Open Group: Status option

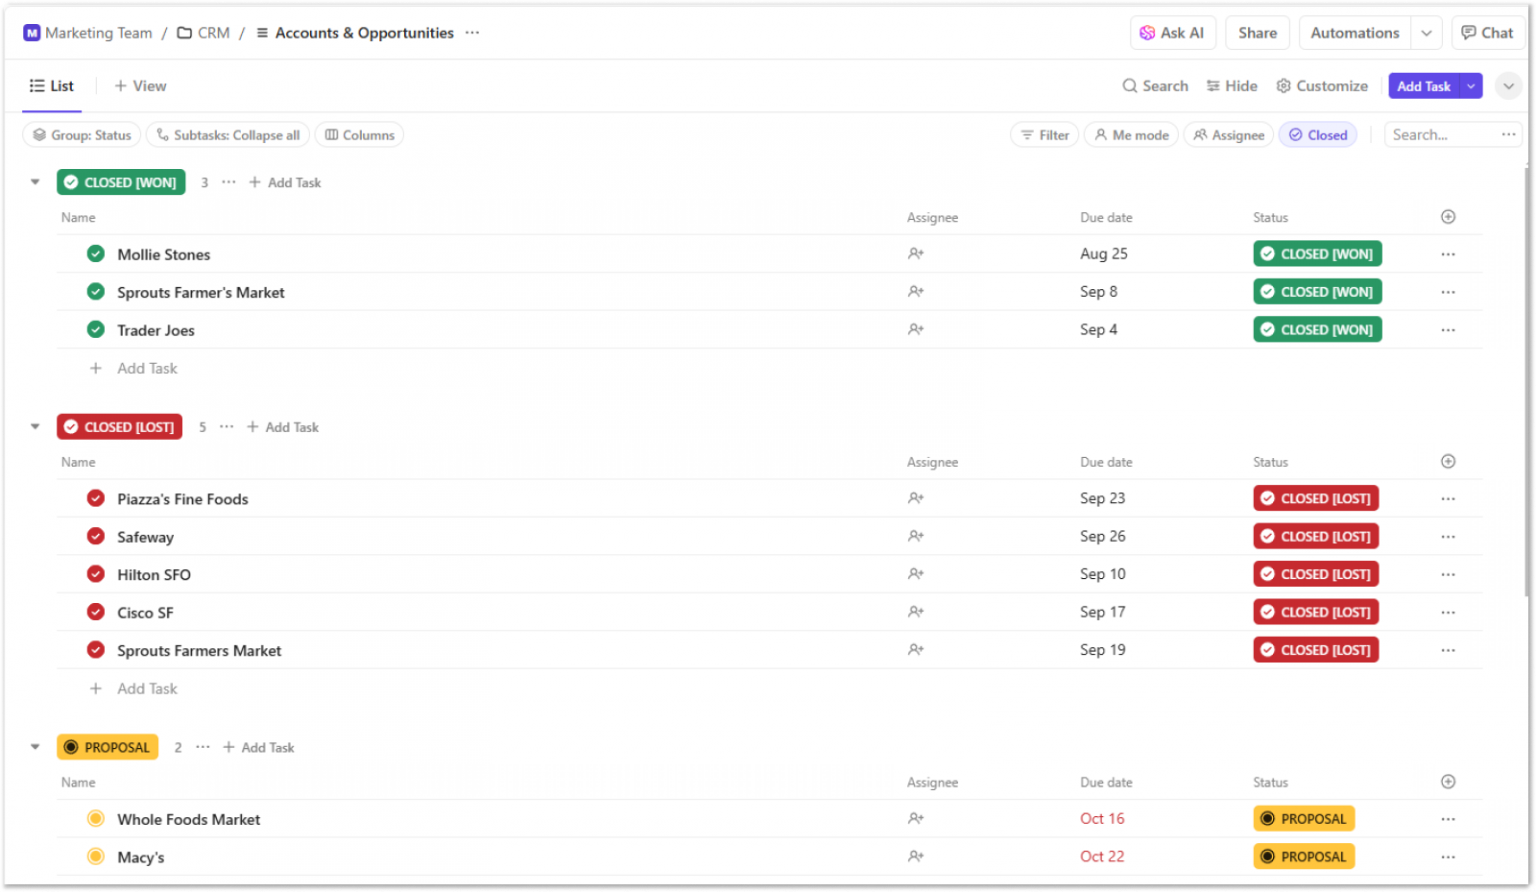point(82,135)
